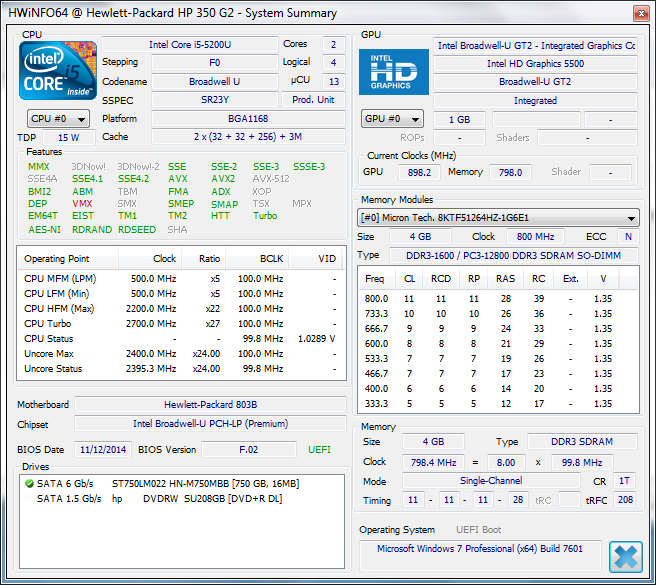Screen dimensions: 656x585
Task: Click the Chipset Intel Broadwell-U PCH-LP field
Action: click(x=210, y=423)
